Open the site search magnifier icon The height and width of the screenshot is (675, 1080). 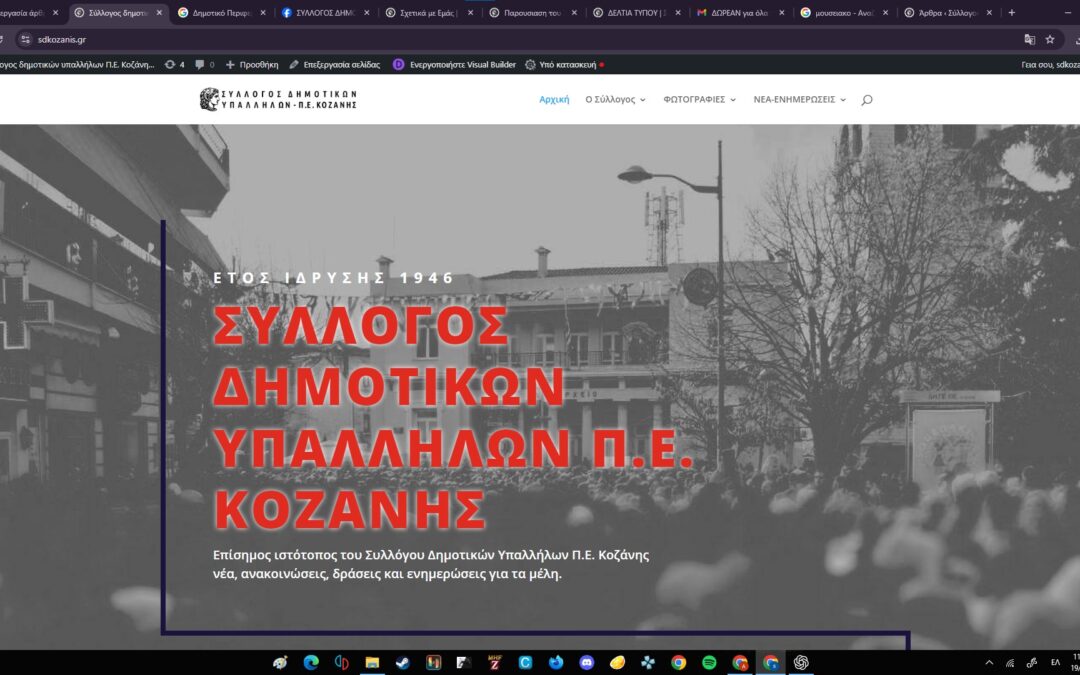click(x=866, y=99)
